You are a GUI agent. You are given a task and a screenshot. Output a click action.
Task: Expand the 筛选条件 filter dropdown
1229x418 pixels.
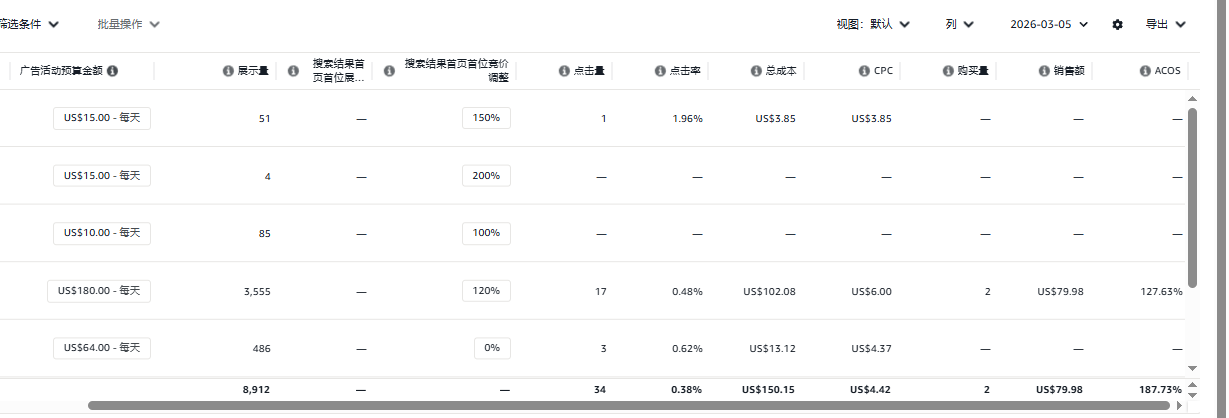(x=28, y=23)
